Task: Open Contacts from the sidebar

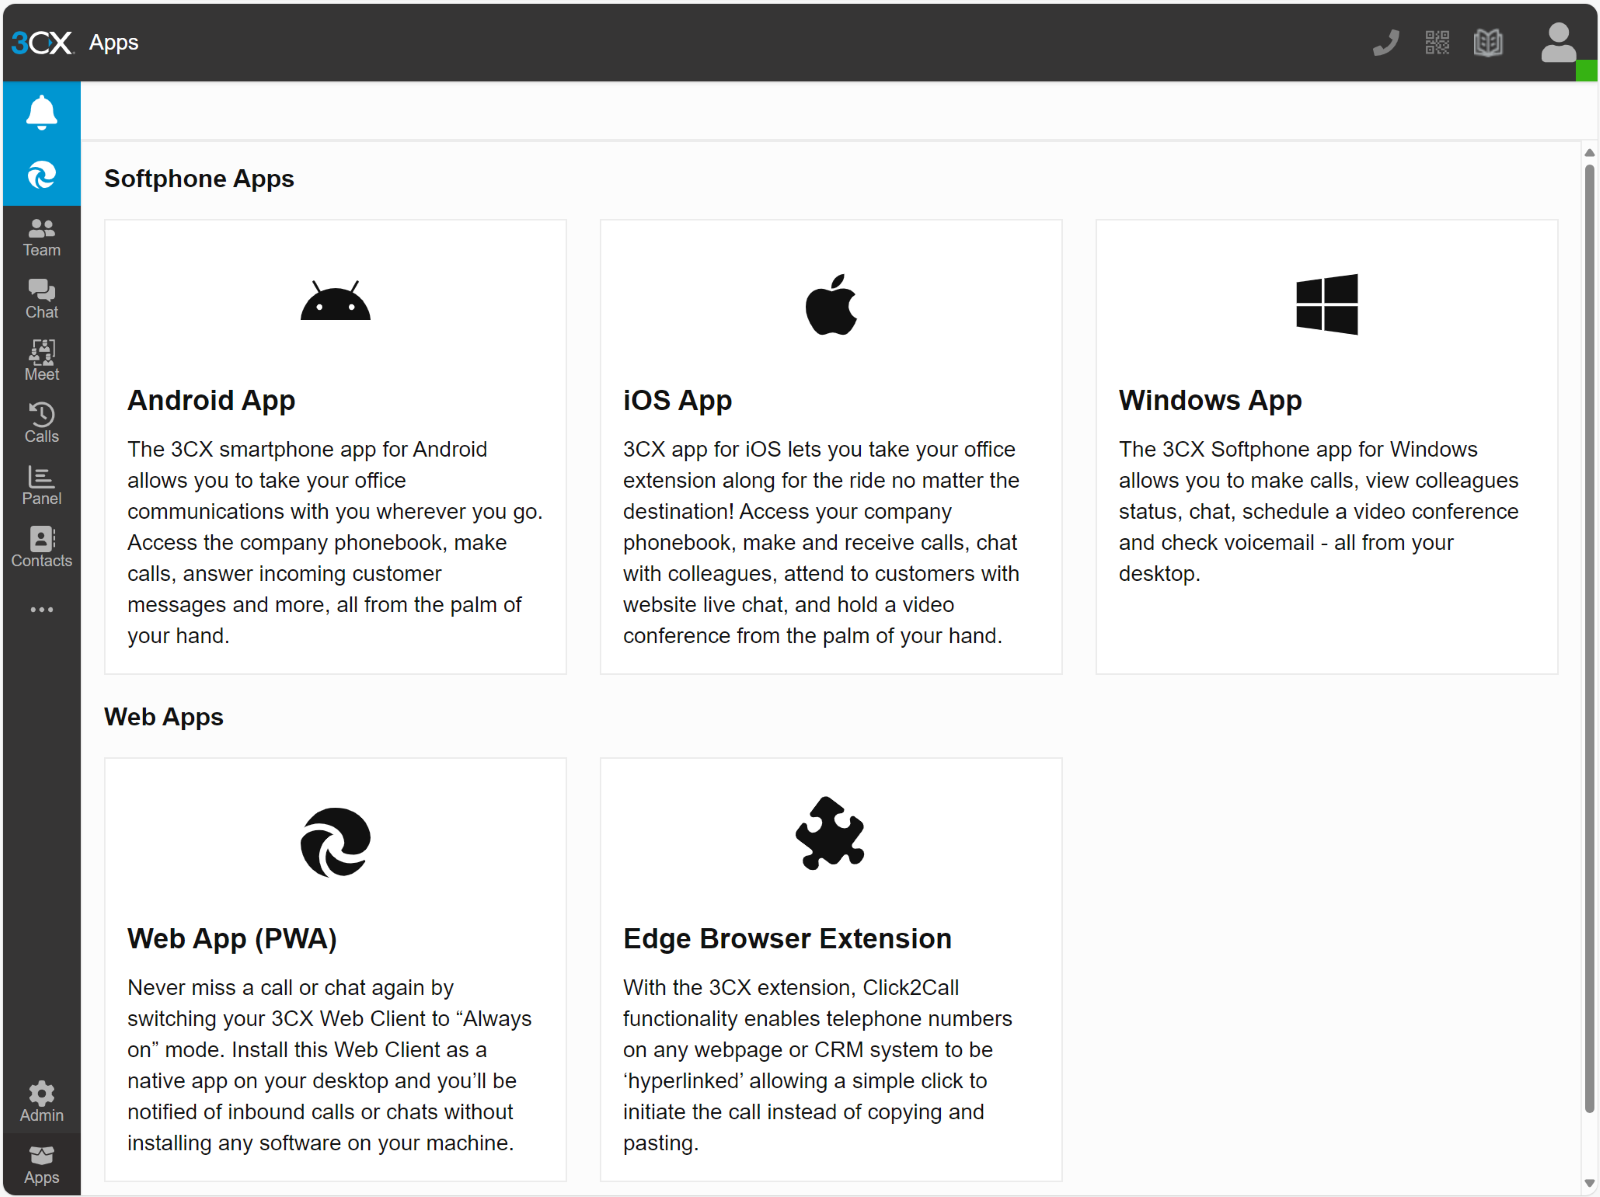Action: [x=41, y=547]
